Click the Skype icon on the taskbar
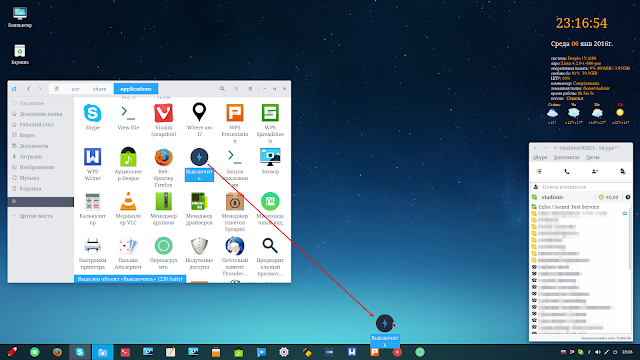The height and width of the screenshot is (360, 640). point(80,352)
